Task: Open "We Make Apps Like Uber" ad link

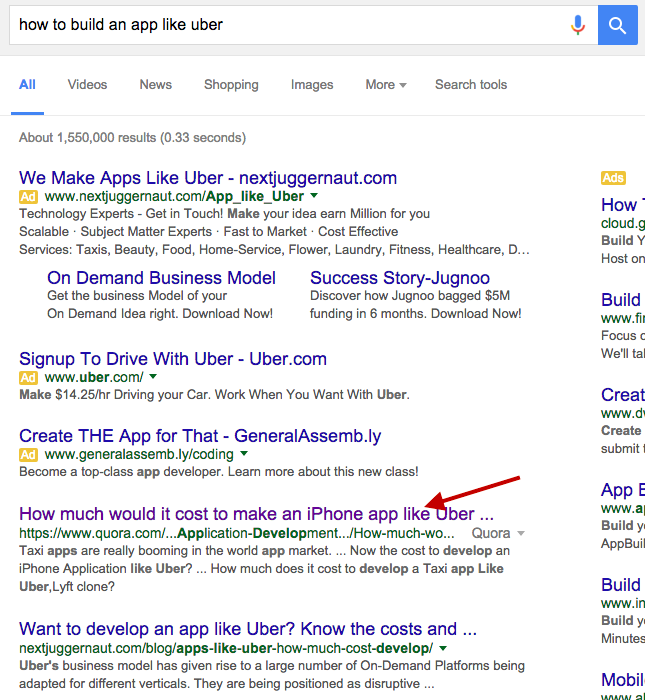Action: (x=208, y=178)
